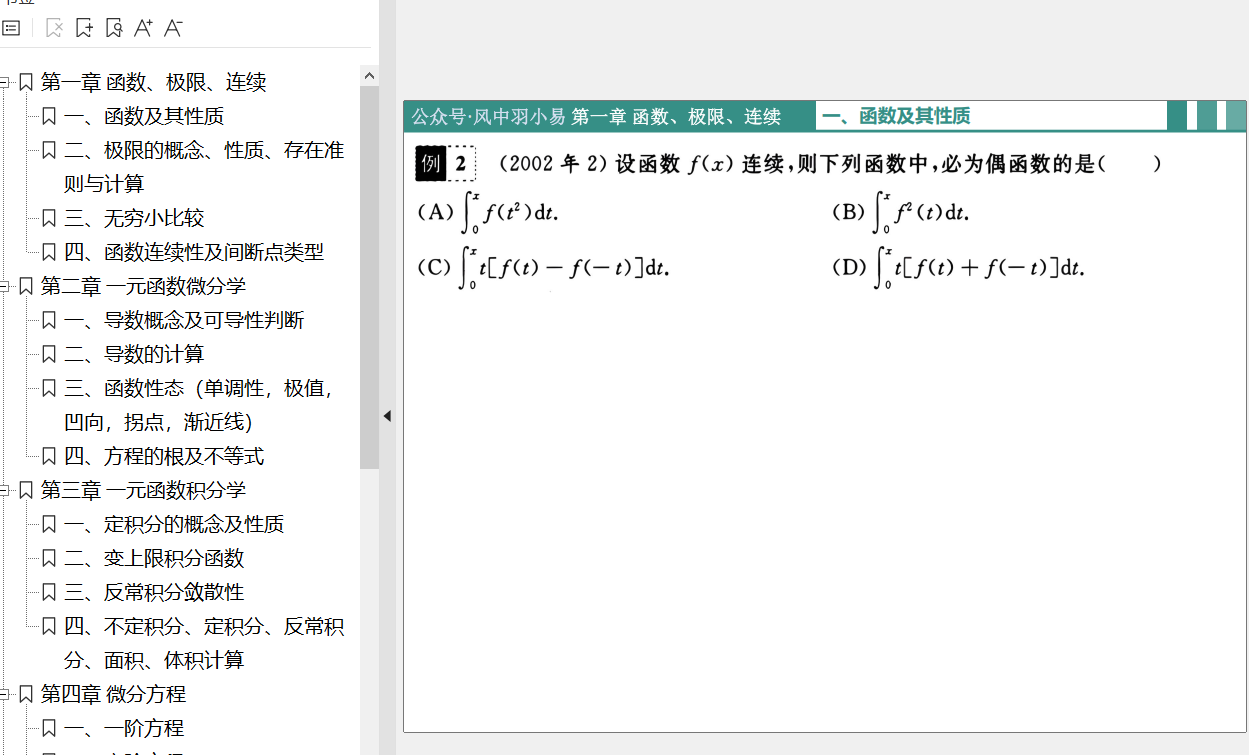Image resolution: width=1249 pixels, height=755 pixels.
Task: Jump to bookmark 三、无穷小比较
Action: (134, 219)
